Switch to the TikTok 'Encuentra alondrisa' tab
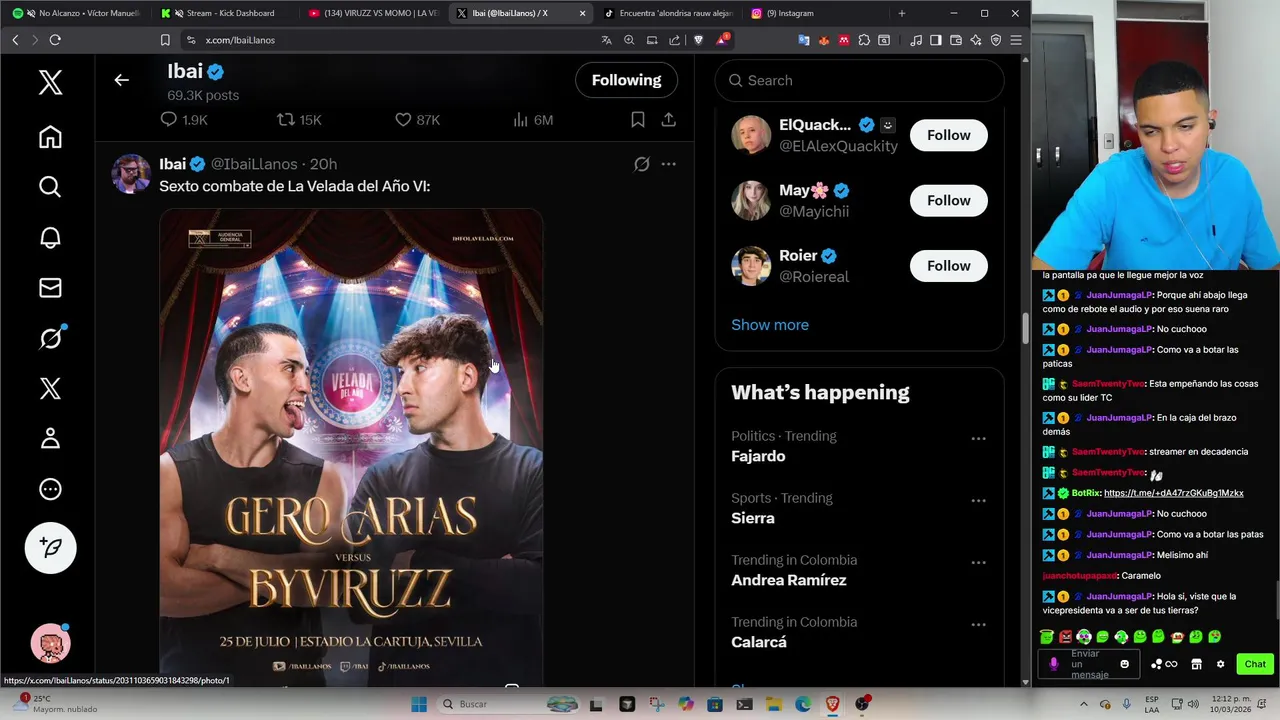The image size is (1280, 720). pyautogui.click(x=668, y=13)
